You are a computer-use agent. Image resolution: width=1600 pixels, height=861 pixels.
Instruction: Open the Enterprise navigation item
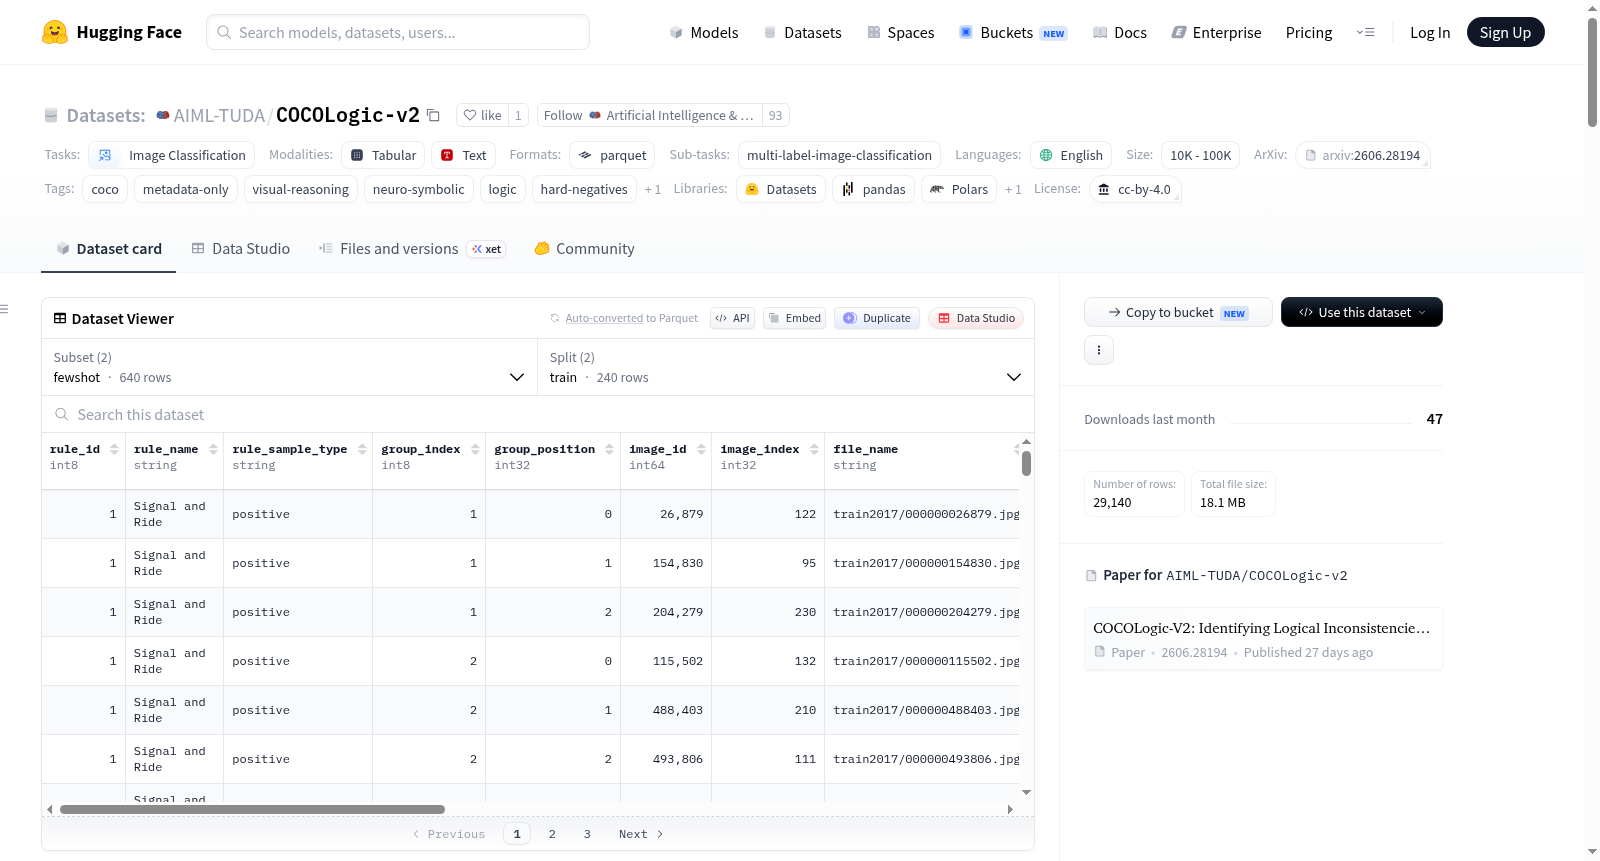(1216, 33)
